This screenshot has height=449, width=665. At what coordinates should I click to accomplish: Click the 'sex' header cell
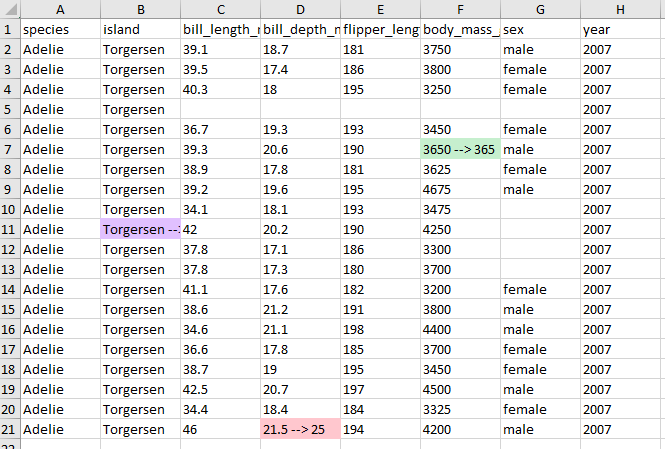click(540, 29)
